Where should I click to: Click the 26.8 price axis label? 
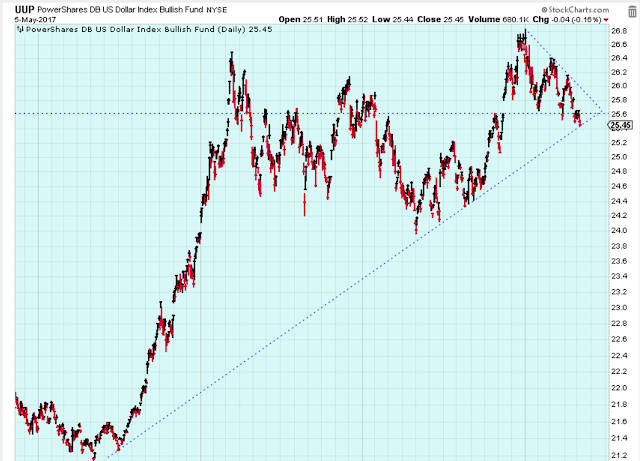pos(619,31)
